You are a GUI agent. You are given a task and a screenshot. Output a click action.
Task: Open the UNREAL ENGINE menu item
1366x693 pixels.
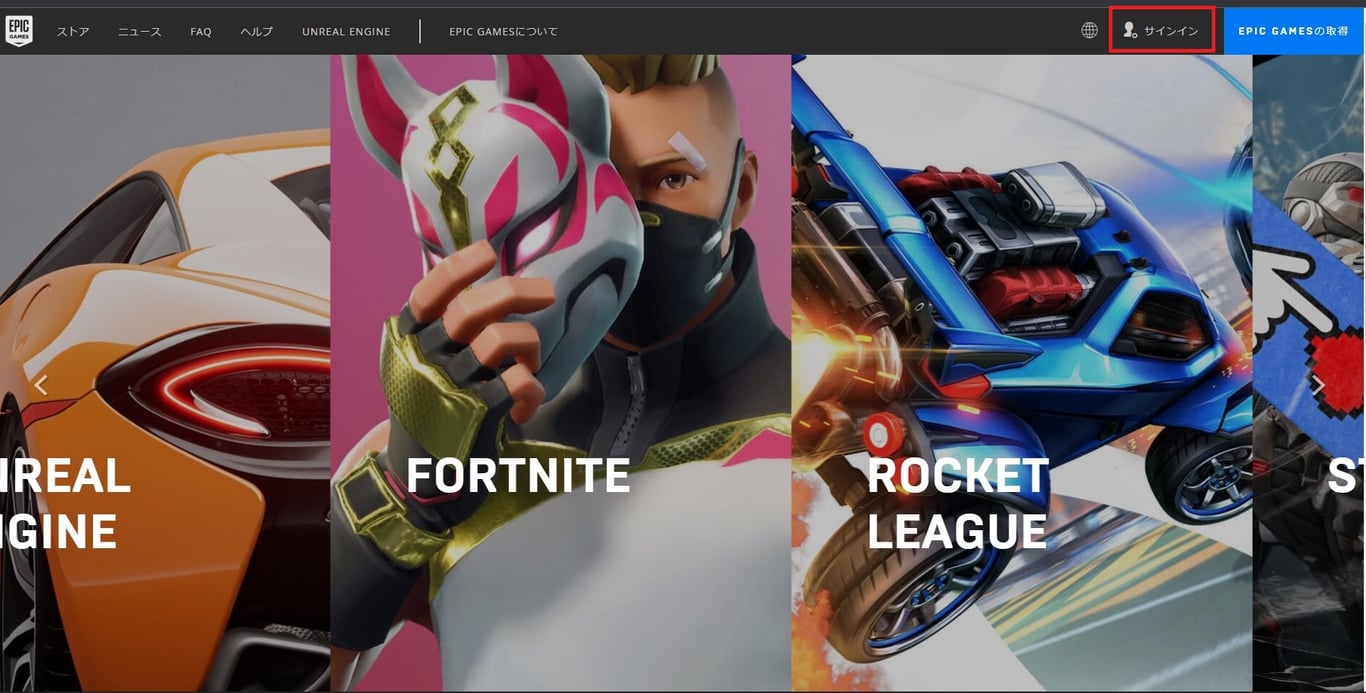coord(346,31)
